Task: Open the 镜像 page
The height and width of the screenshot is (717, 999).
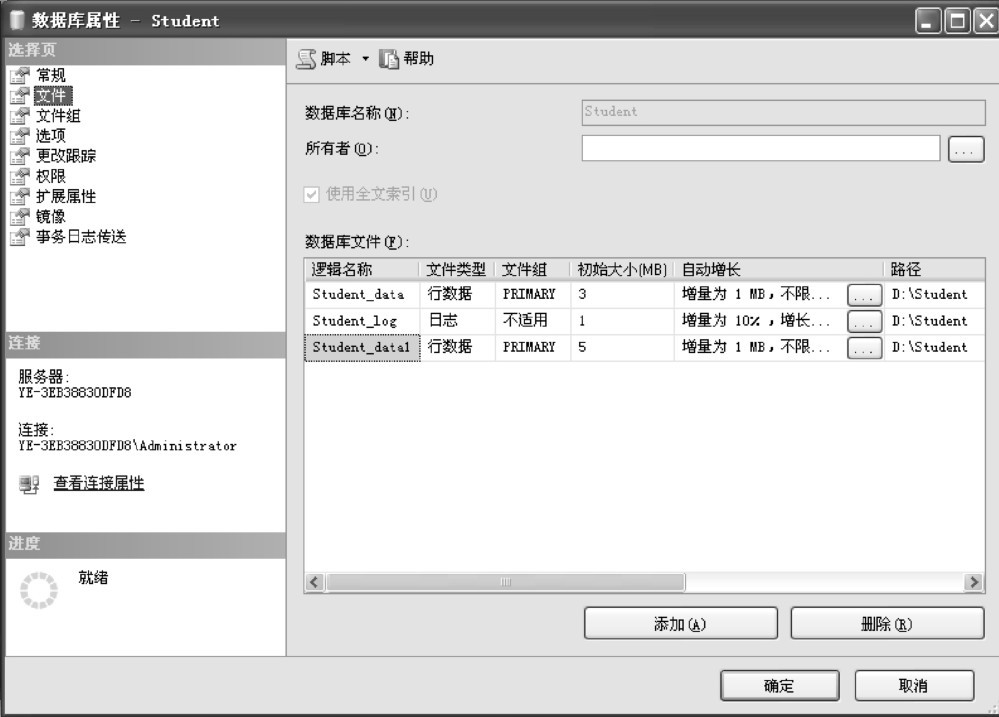Action: coord(50,216)
